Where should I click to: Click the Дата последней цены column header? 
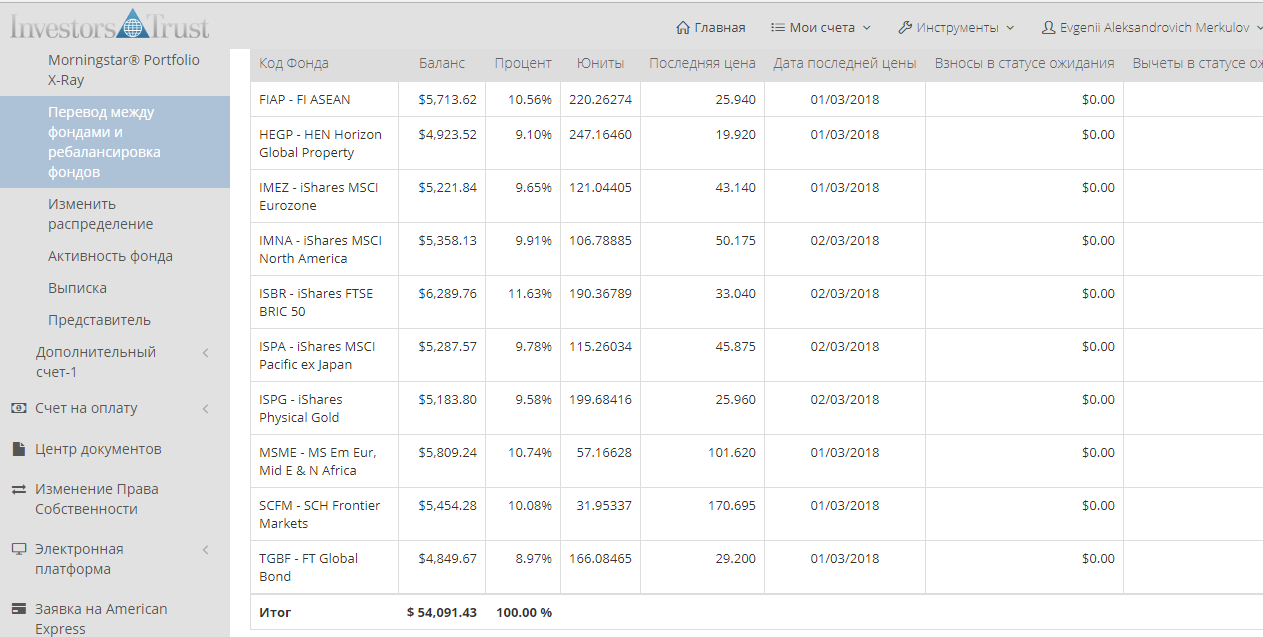(x=845, y=63)
